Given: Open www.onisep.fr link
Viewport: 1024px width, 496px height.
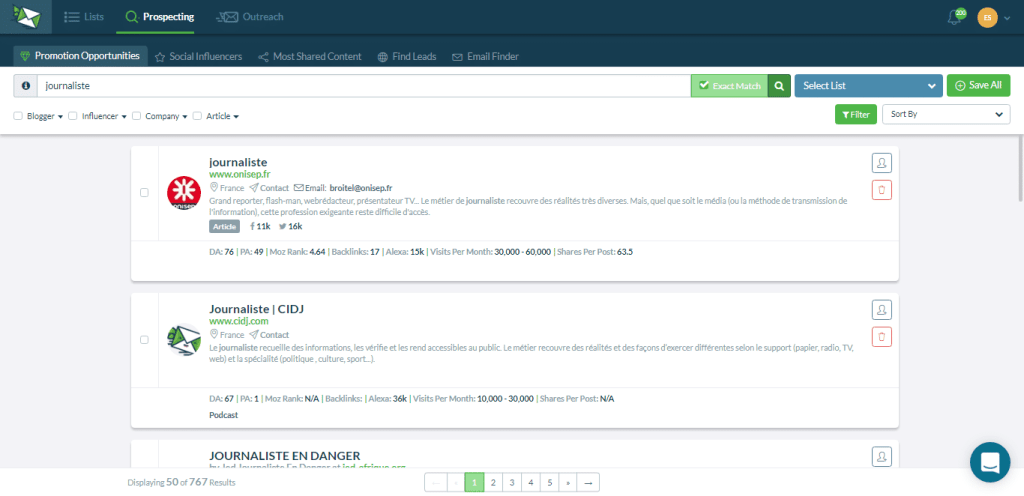Looking at the screenshot, I should coord(240,174).
